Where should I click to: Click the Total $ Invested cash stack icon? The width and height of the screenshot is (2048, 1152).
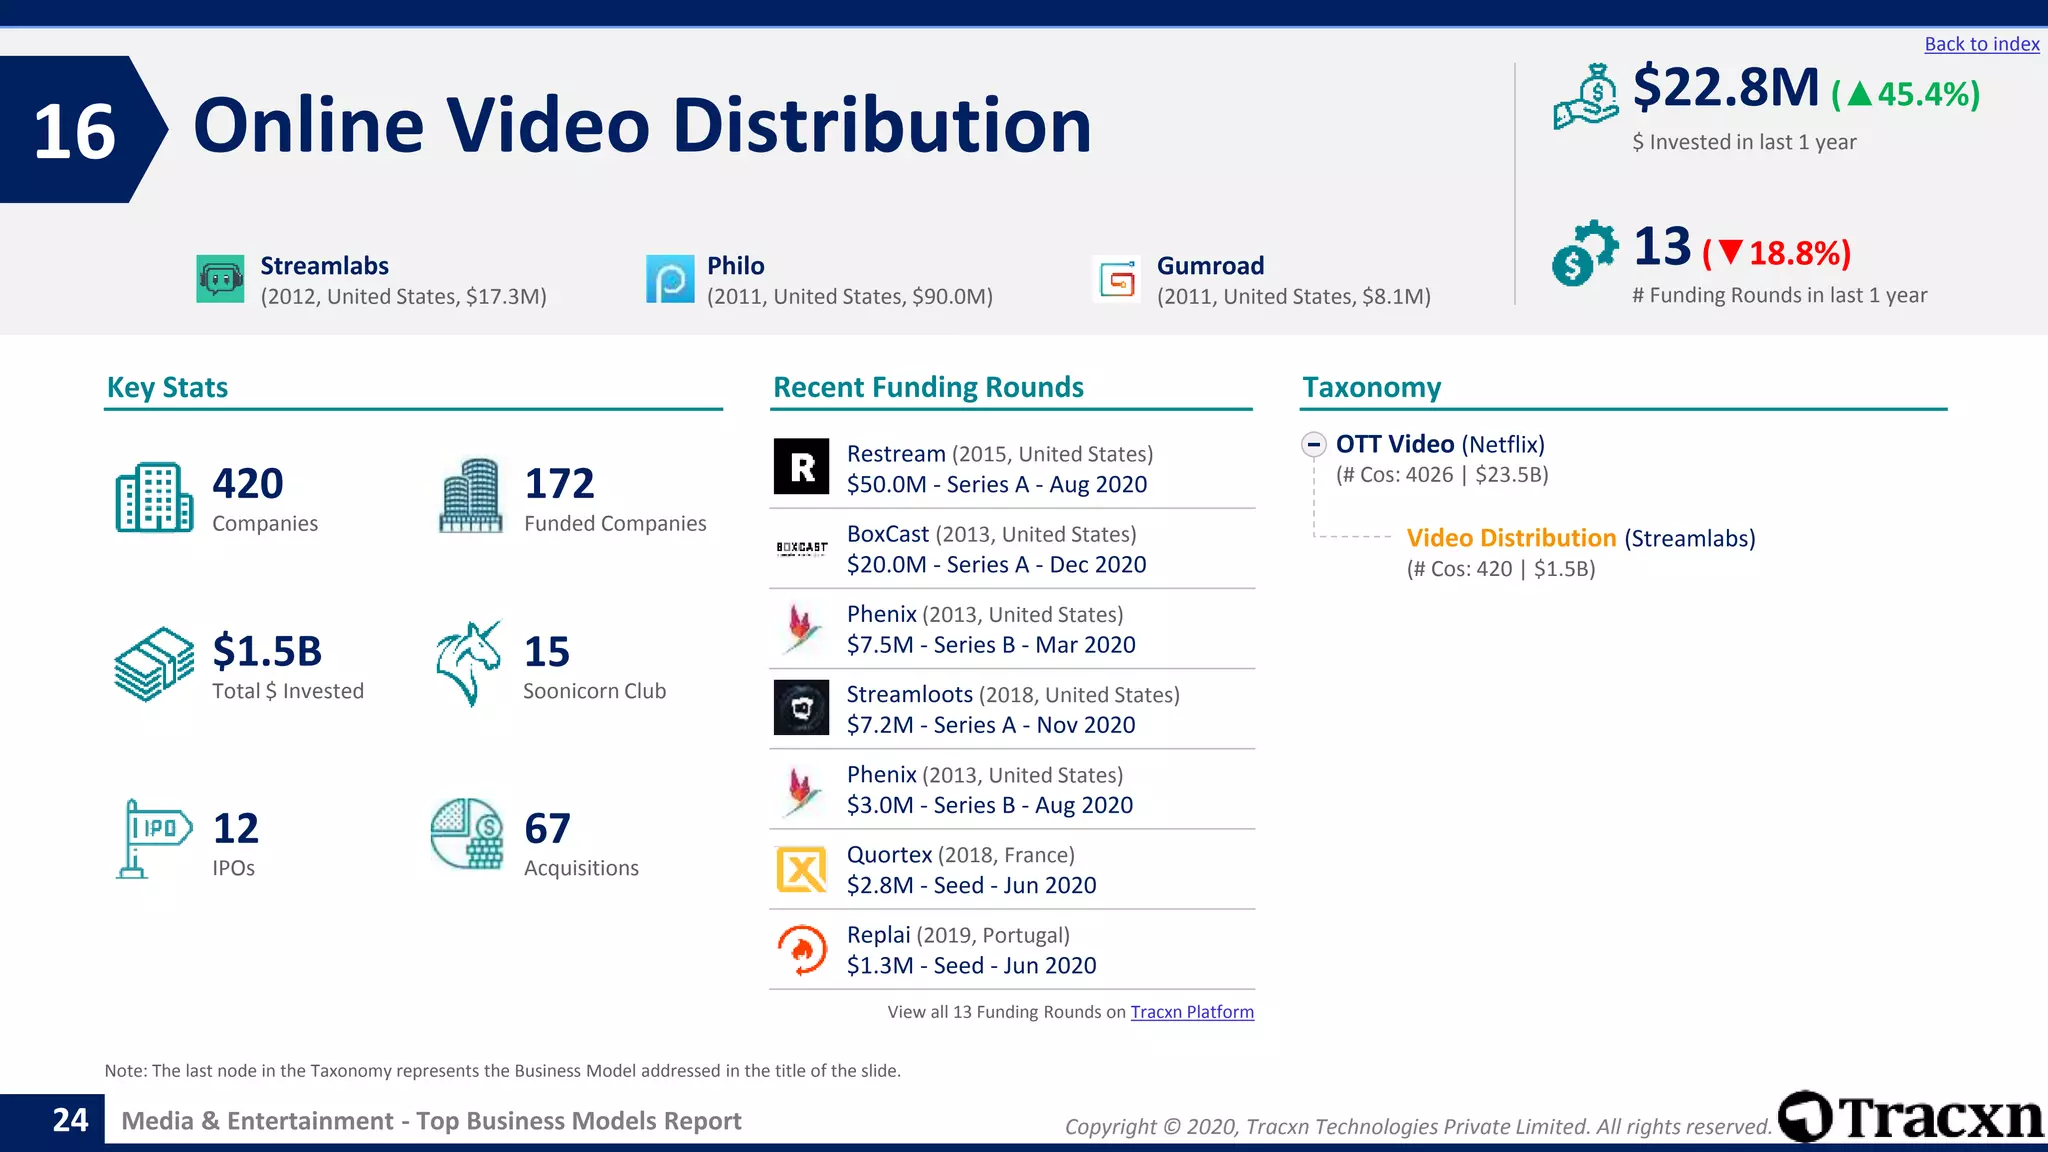pyautogui.click(x=154, y=664)
